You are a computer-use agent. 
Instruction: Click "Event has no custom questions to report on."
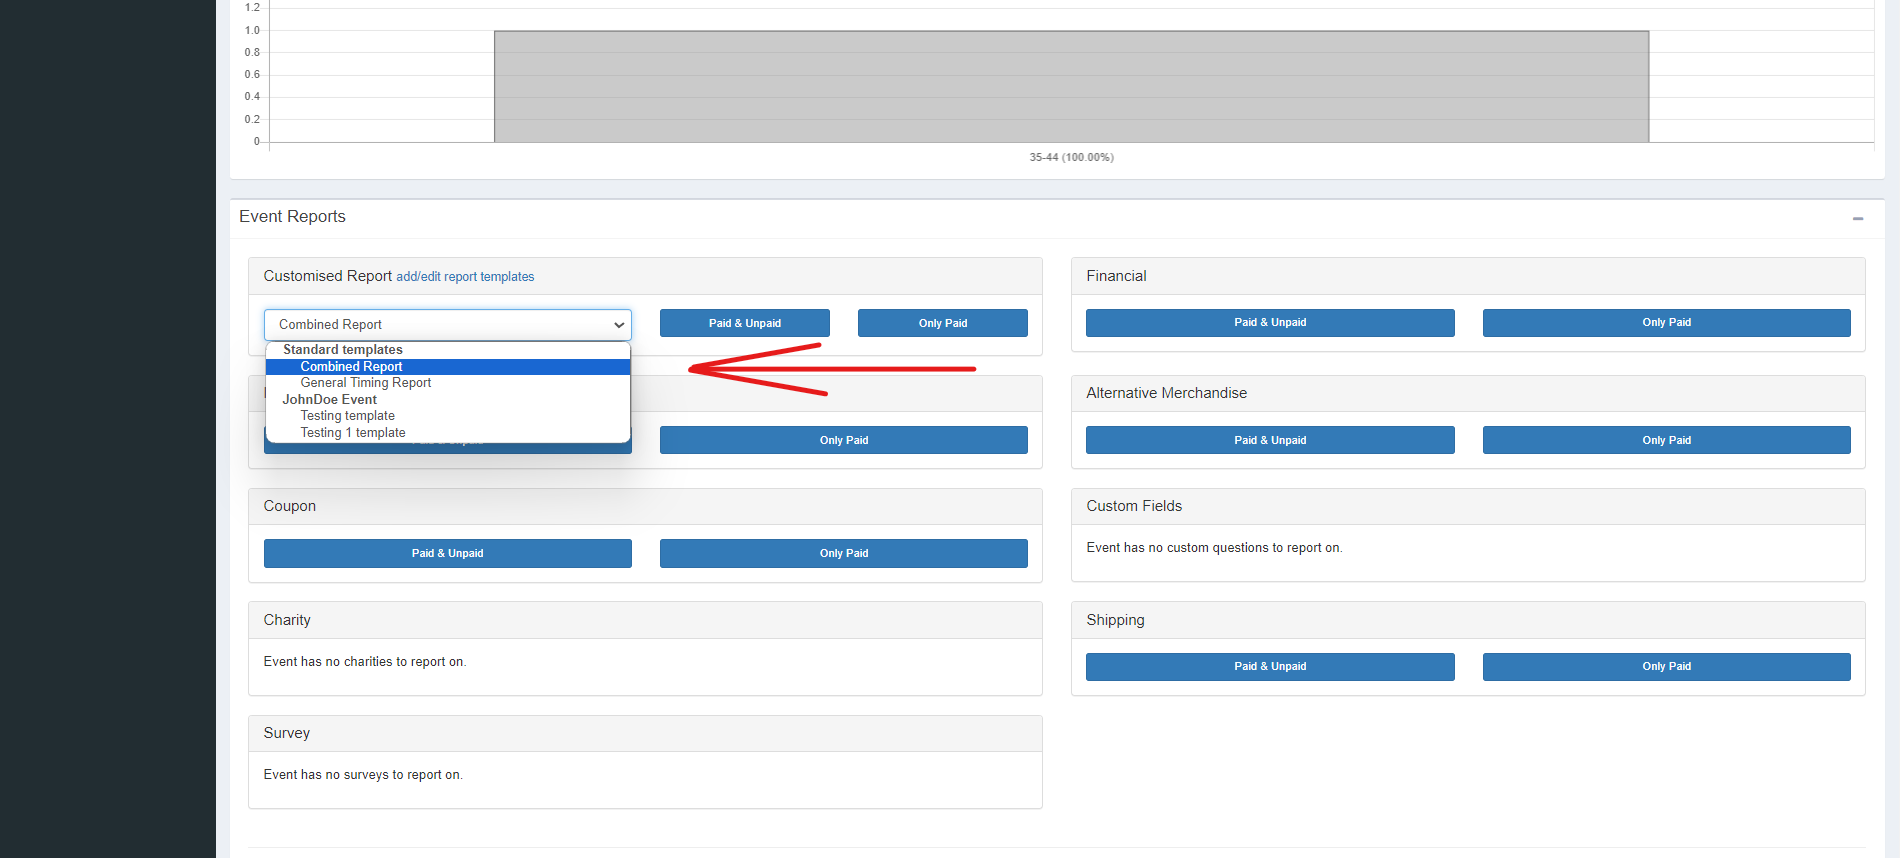pyautogui.click(x=1214, y=548)
